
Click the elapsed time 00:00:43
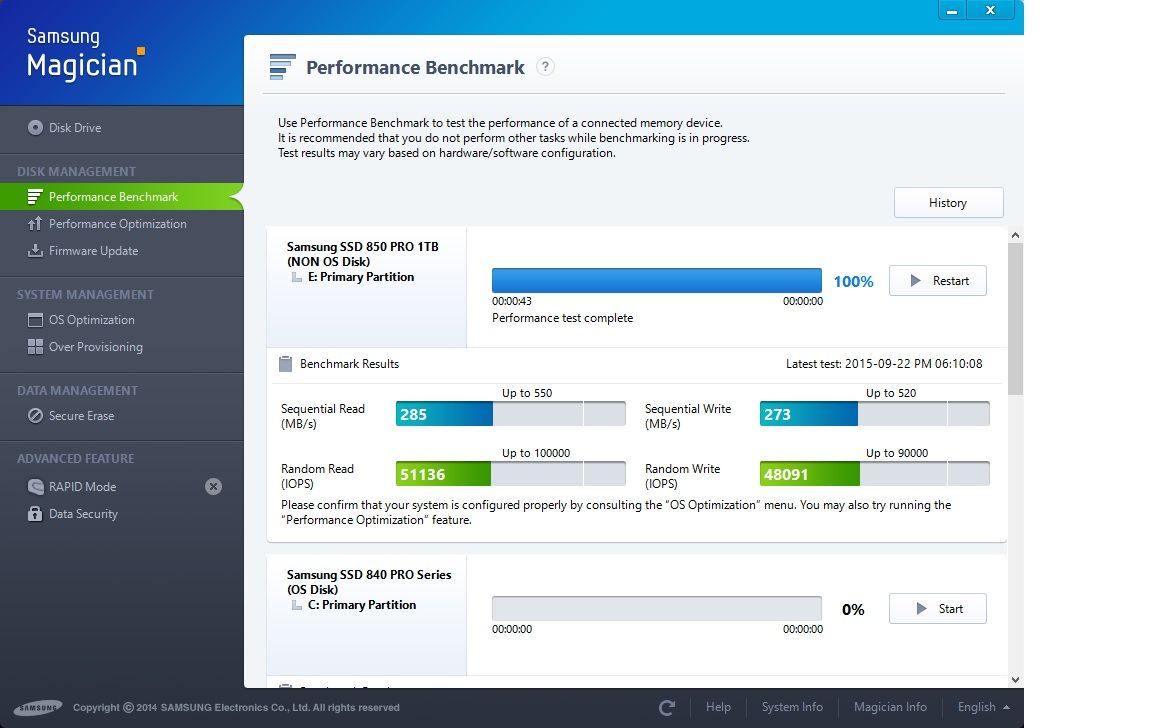click(511, 301)
